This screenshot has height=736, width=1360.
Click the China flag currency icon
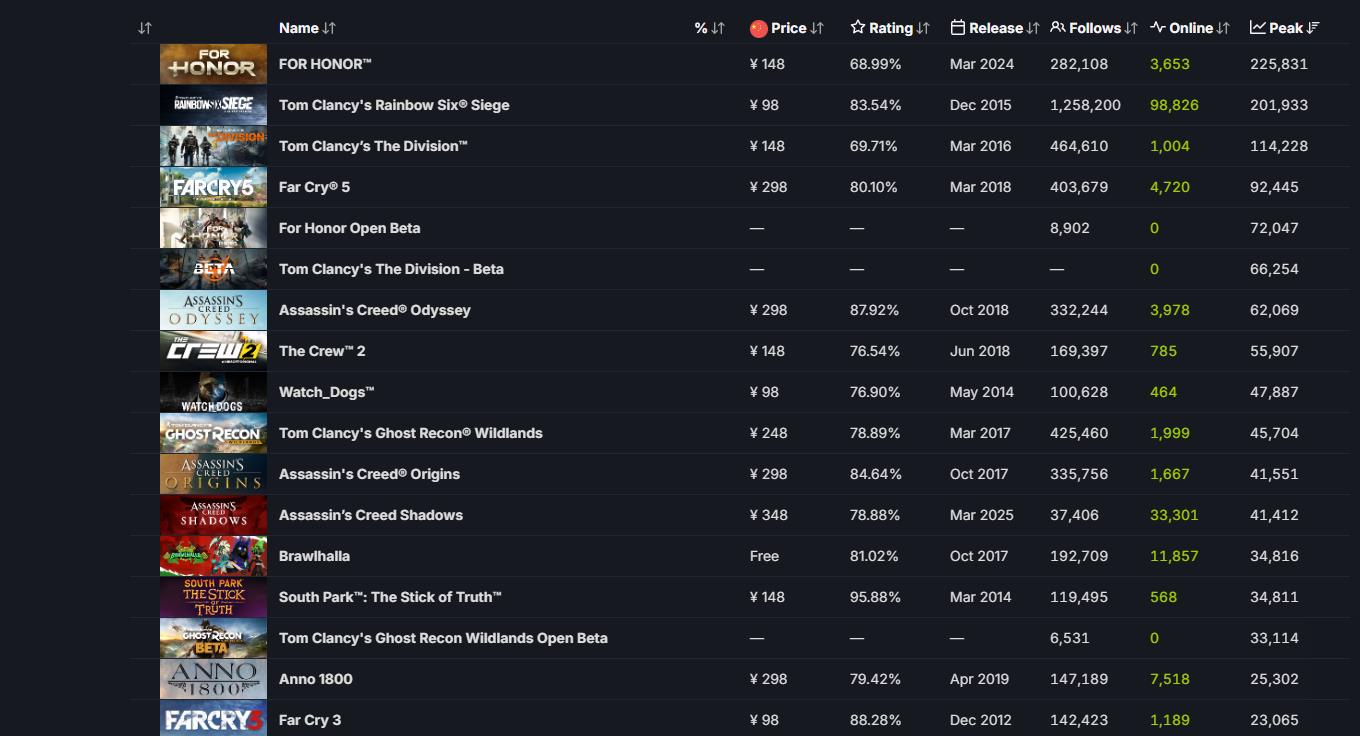click(758, 28)
